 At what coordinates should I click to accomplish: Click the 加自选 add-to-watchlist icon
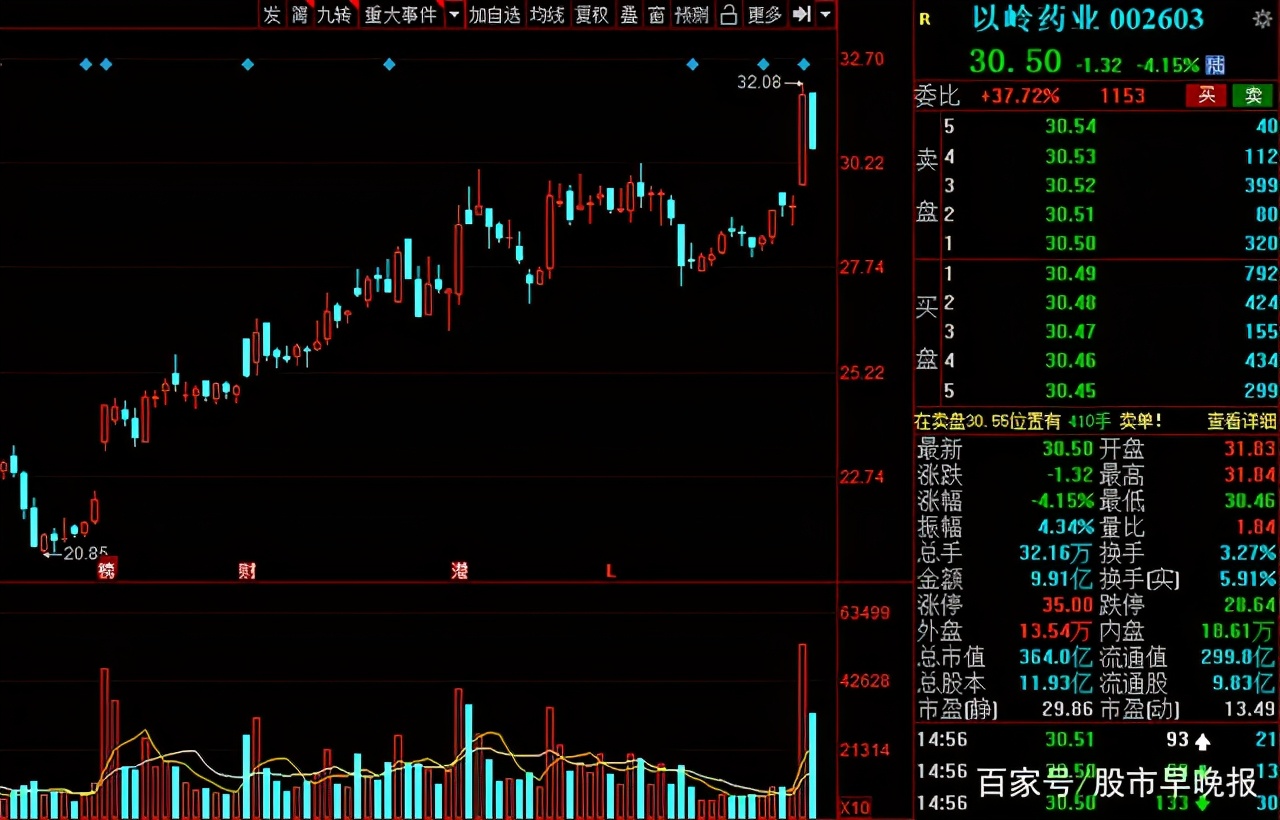pos(494,15)
